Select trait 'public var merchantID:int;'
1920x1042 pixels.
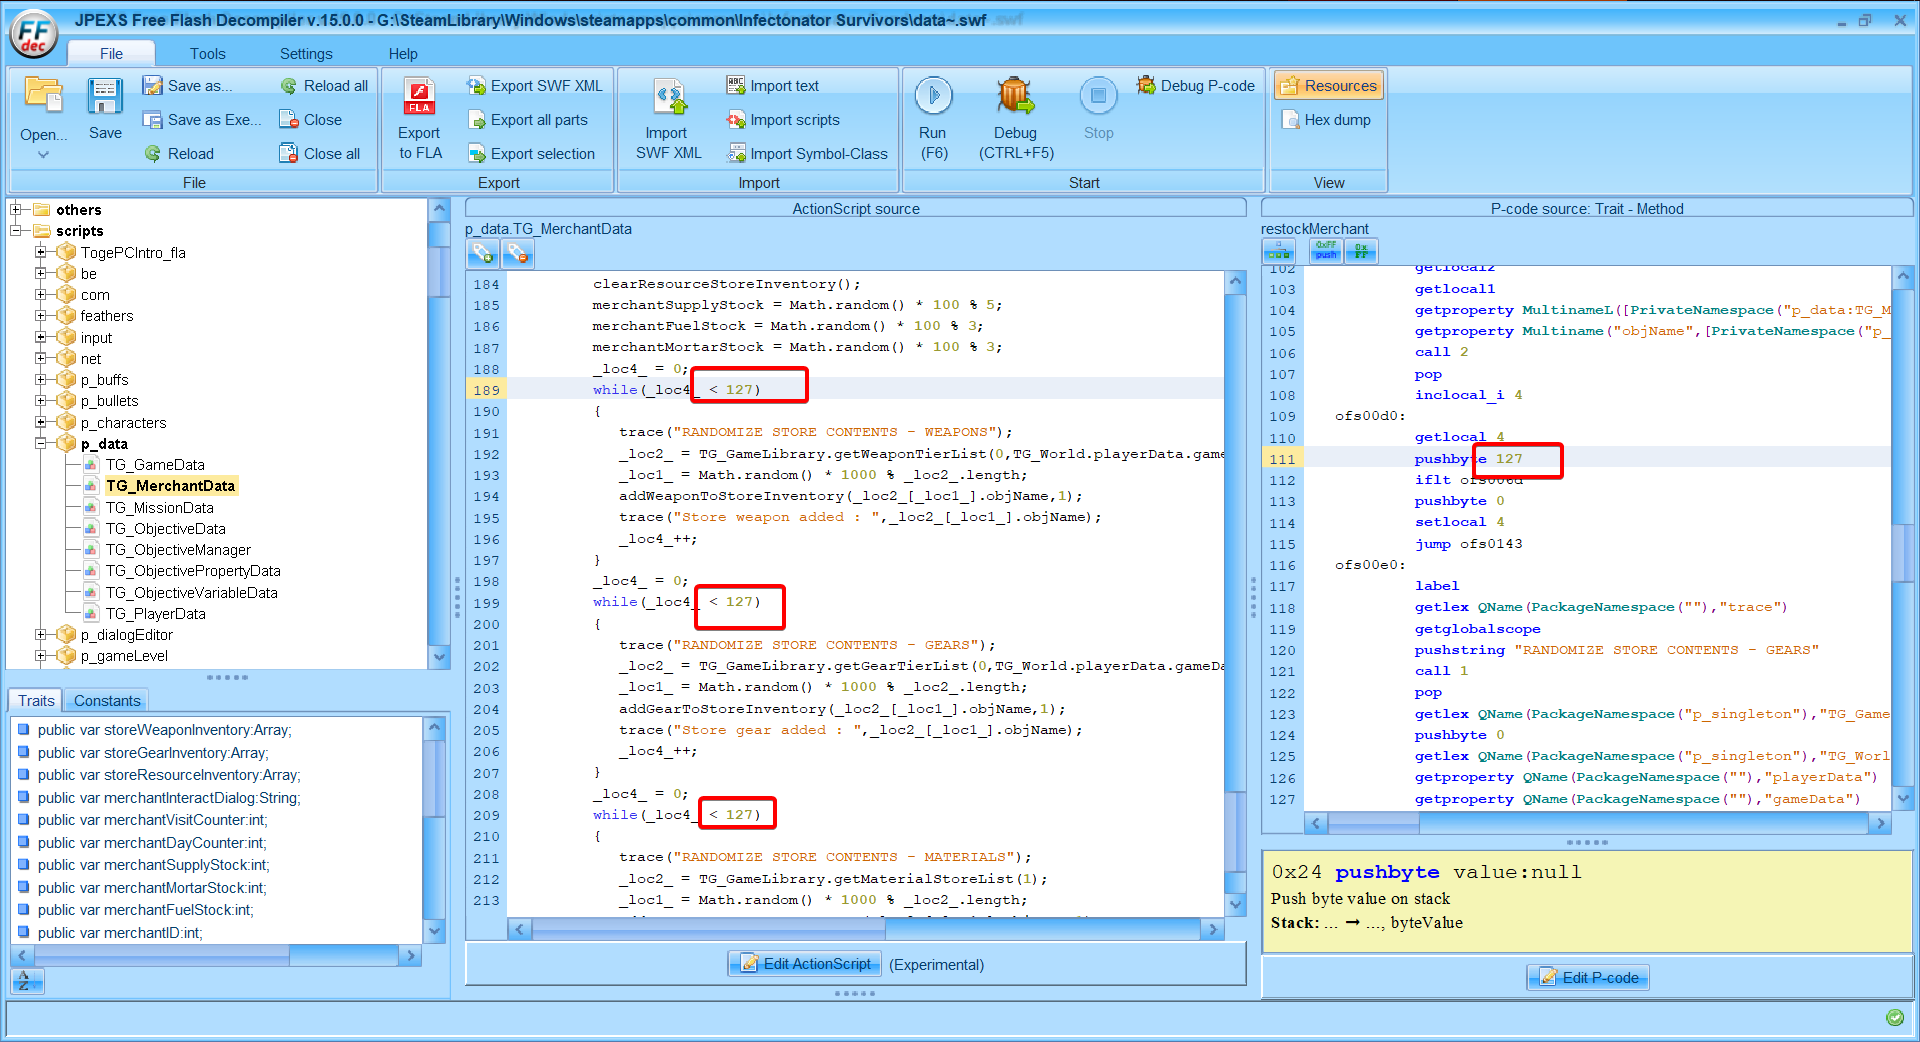click(x=120, y=933)
